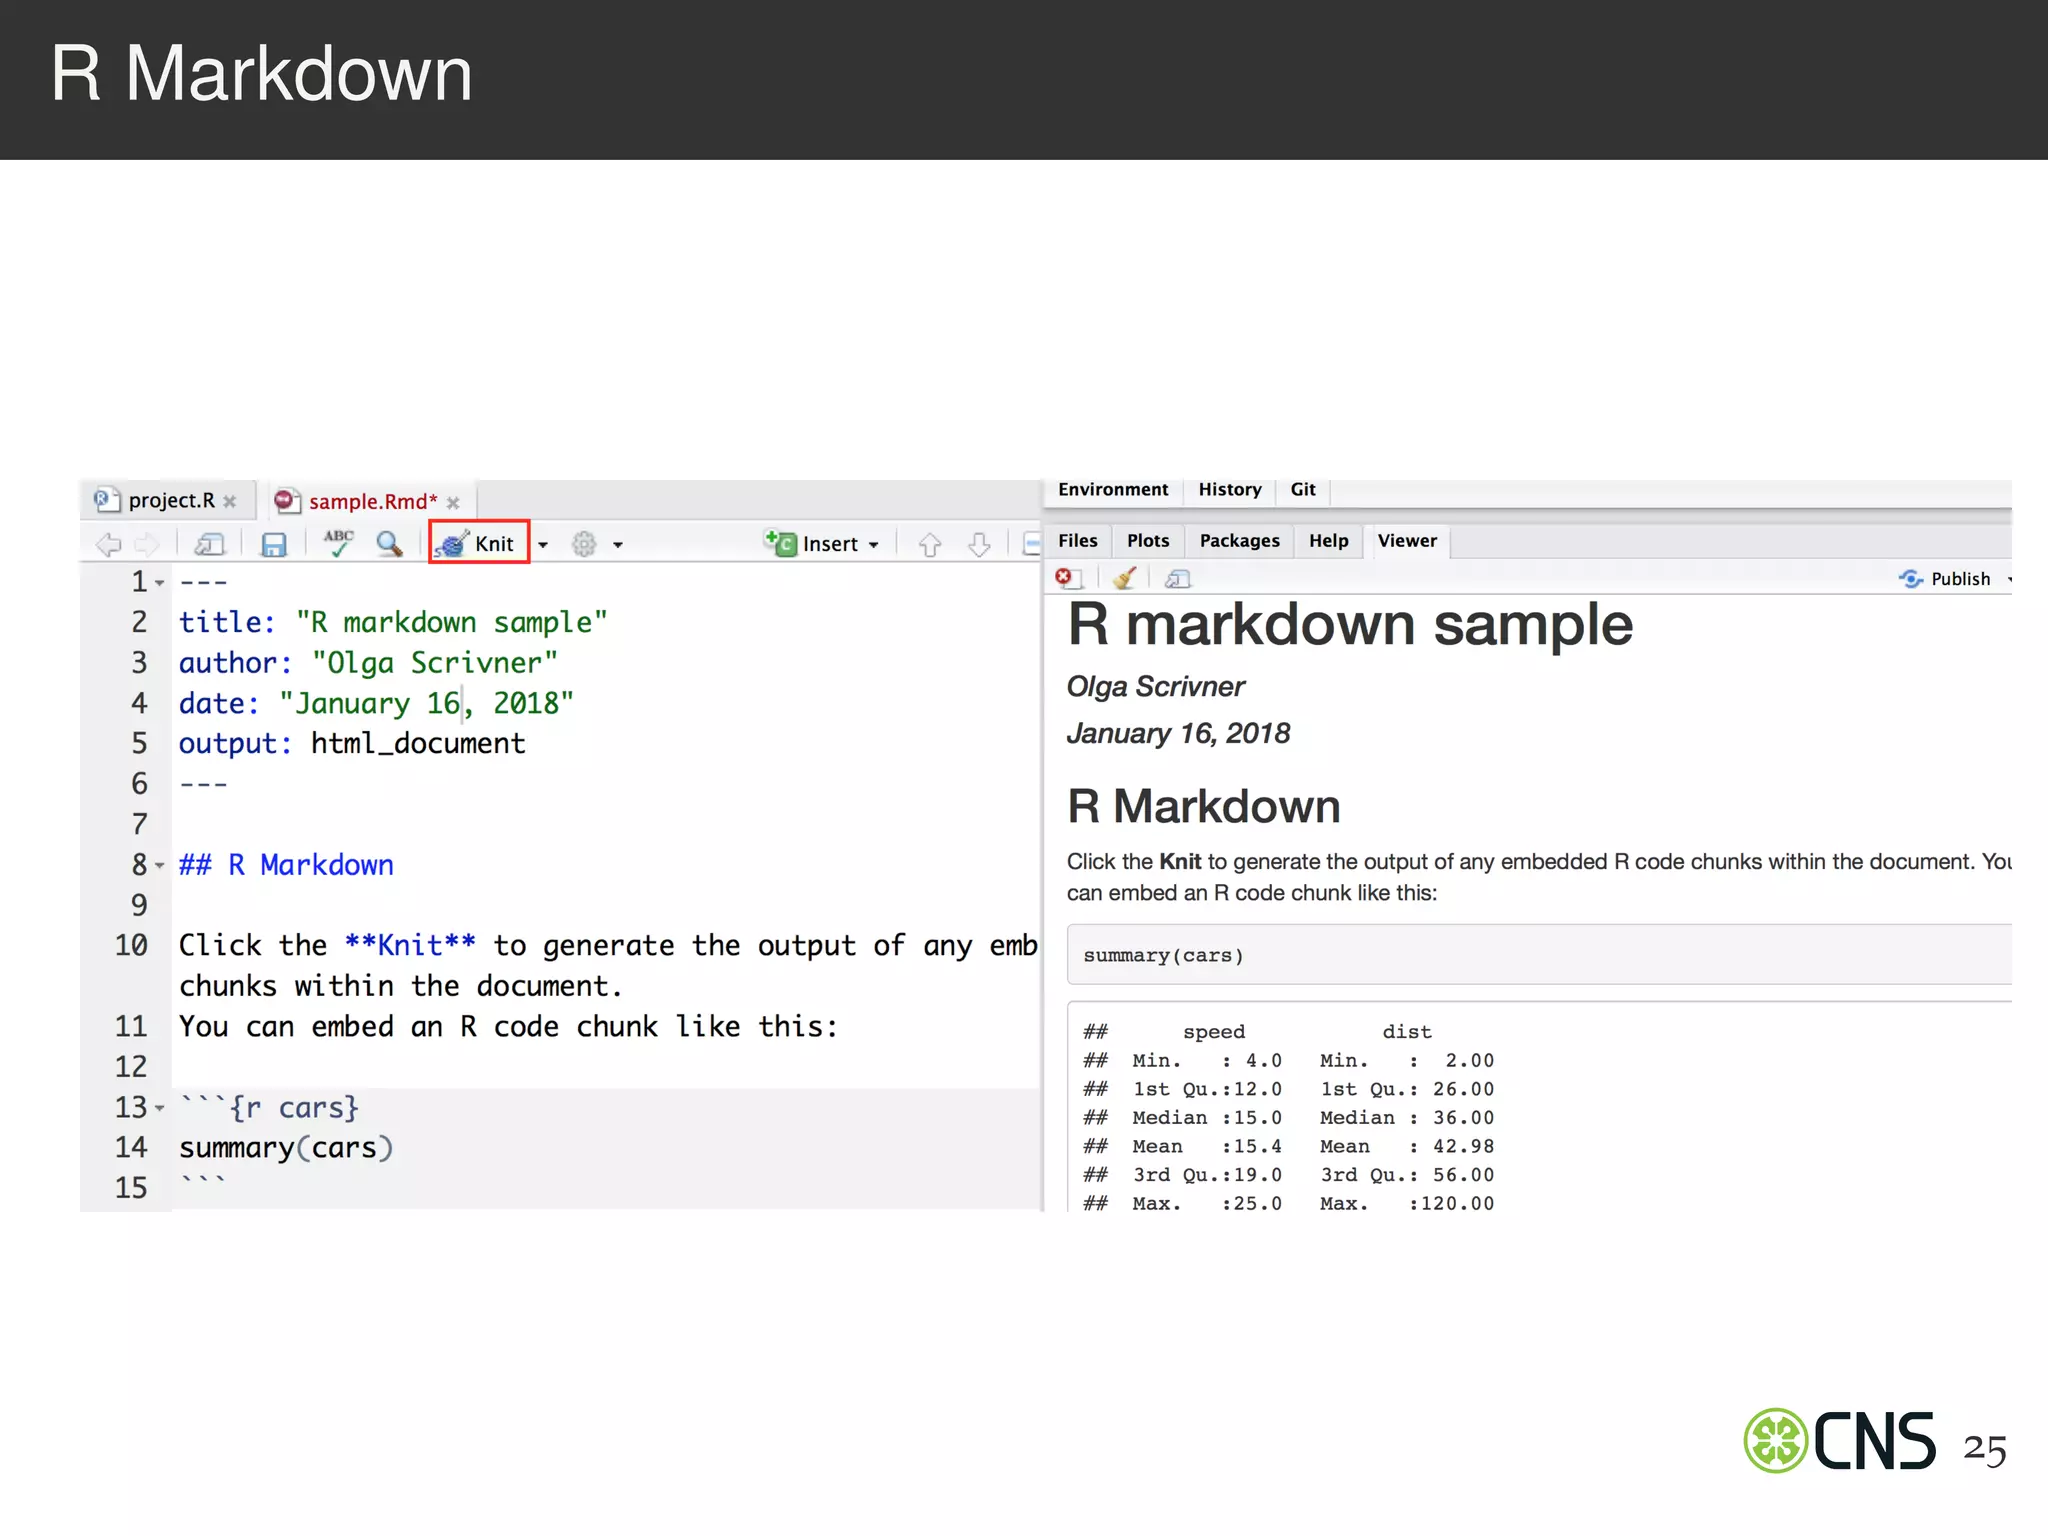Switch to the Help tab
This screenshot has height=1536, width=2048.
[x=1328, y=541]
